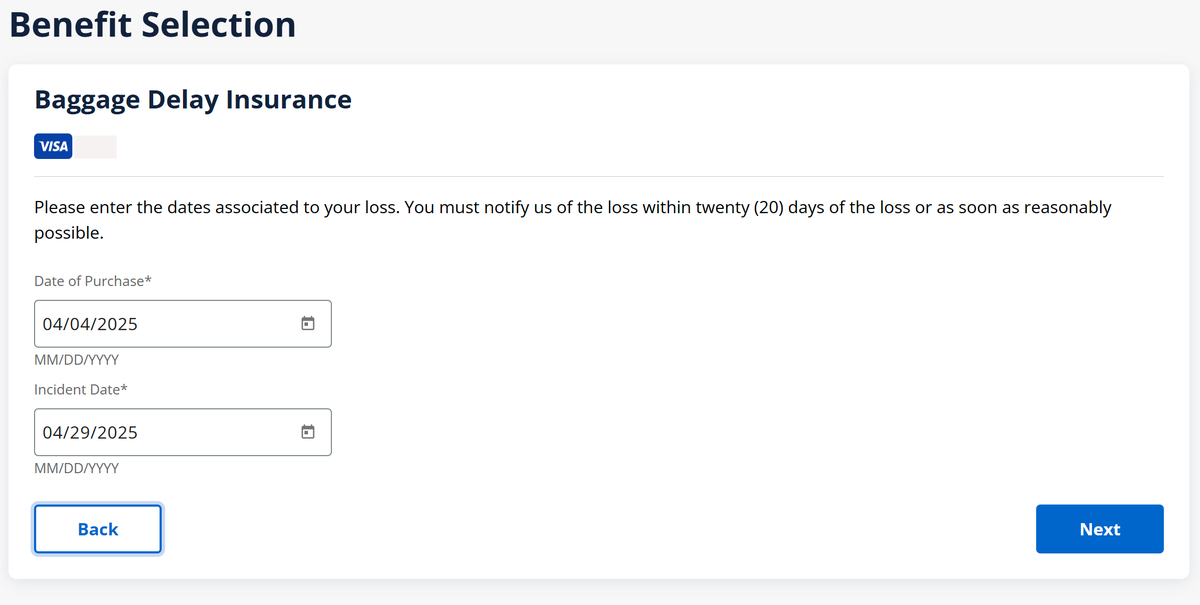Click the MM/DD/YYYY hint under Date of Purchase

point(76,359)
